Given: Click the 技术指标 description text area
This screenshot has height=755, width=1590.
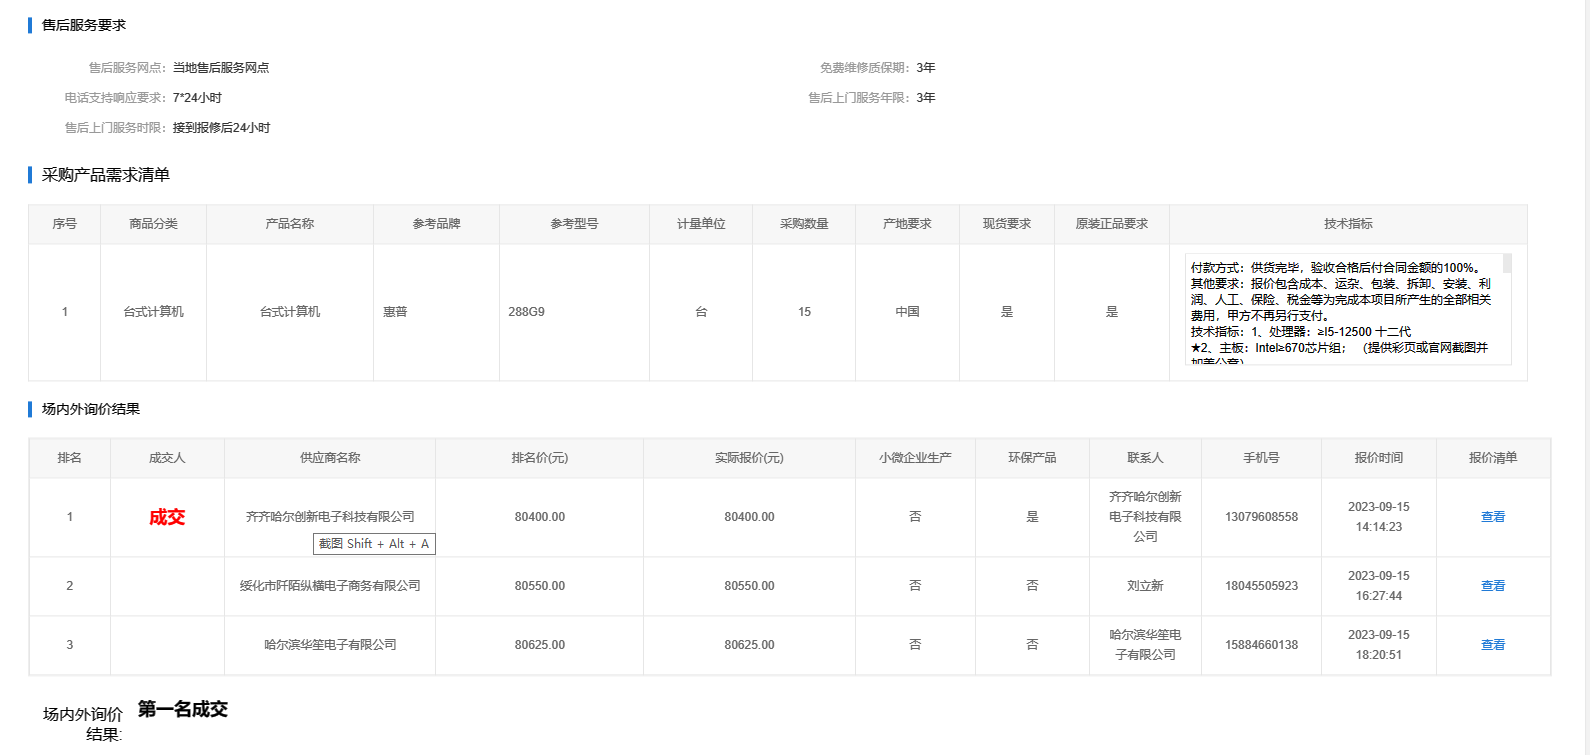Looking at the screenshot, I should [x=1340, y=308].
